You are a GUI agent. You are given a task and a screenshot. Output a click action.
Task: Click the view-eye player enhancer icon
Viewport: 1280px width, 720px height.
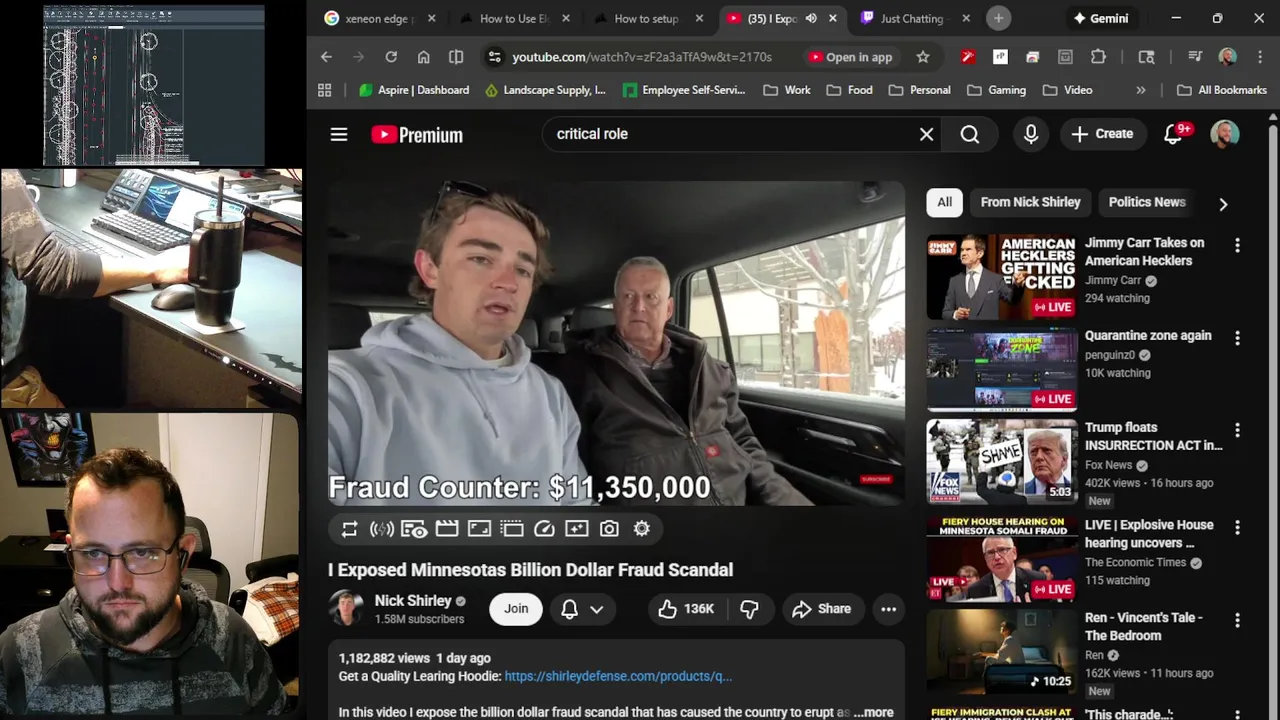[x=414, y=529]
